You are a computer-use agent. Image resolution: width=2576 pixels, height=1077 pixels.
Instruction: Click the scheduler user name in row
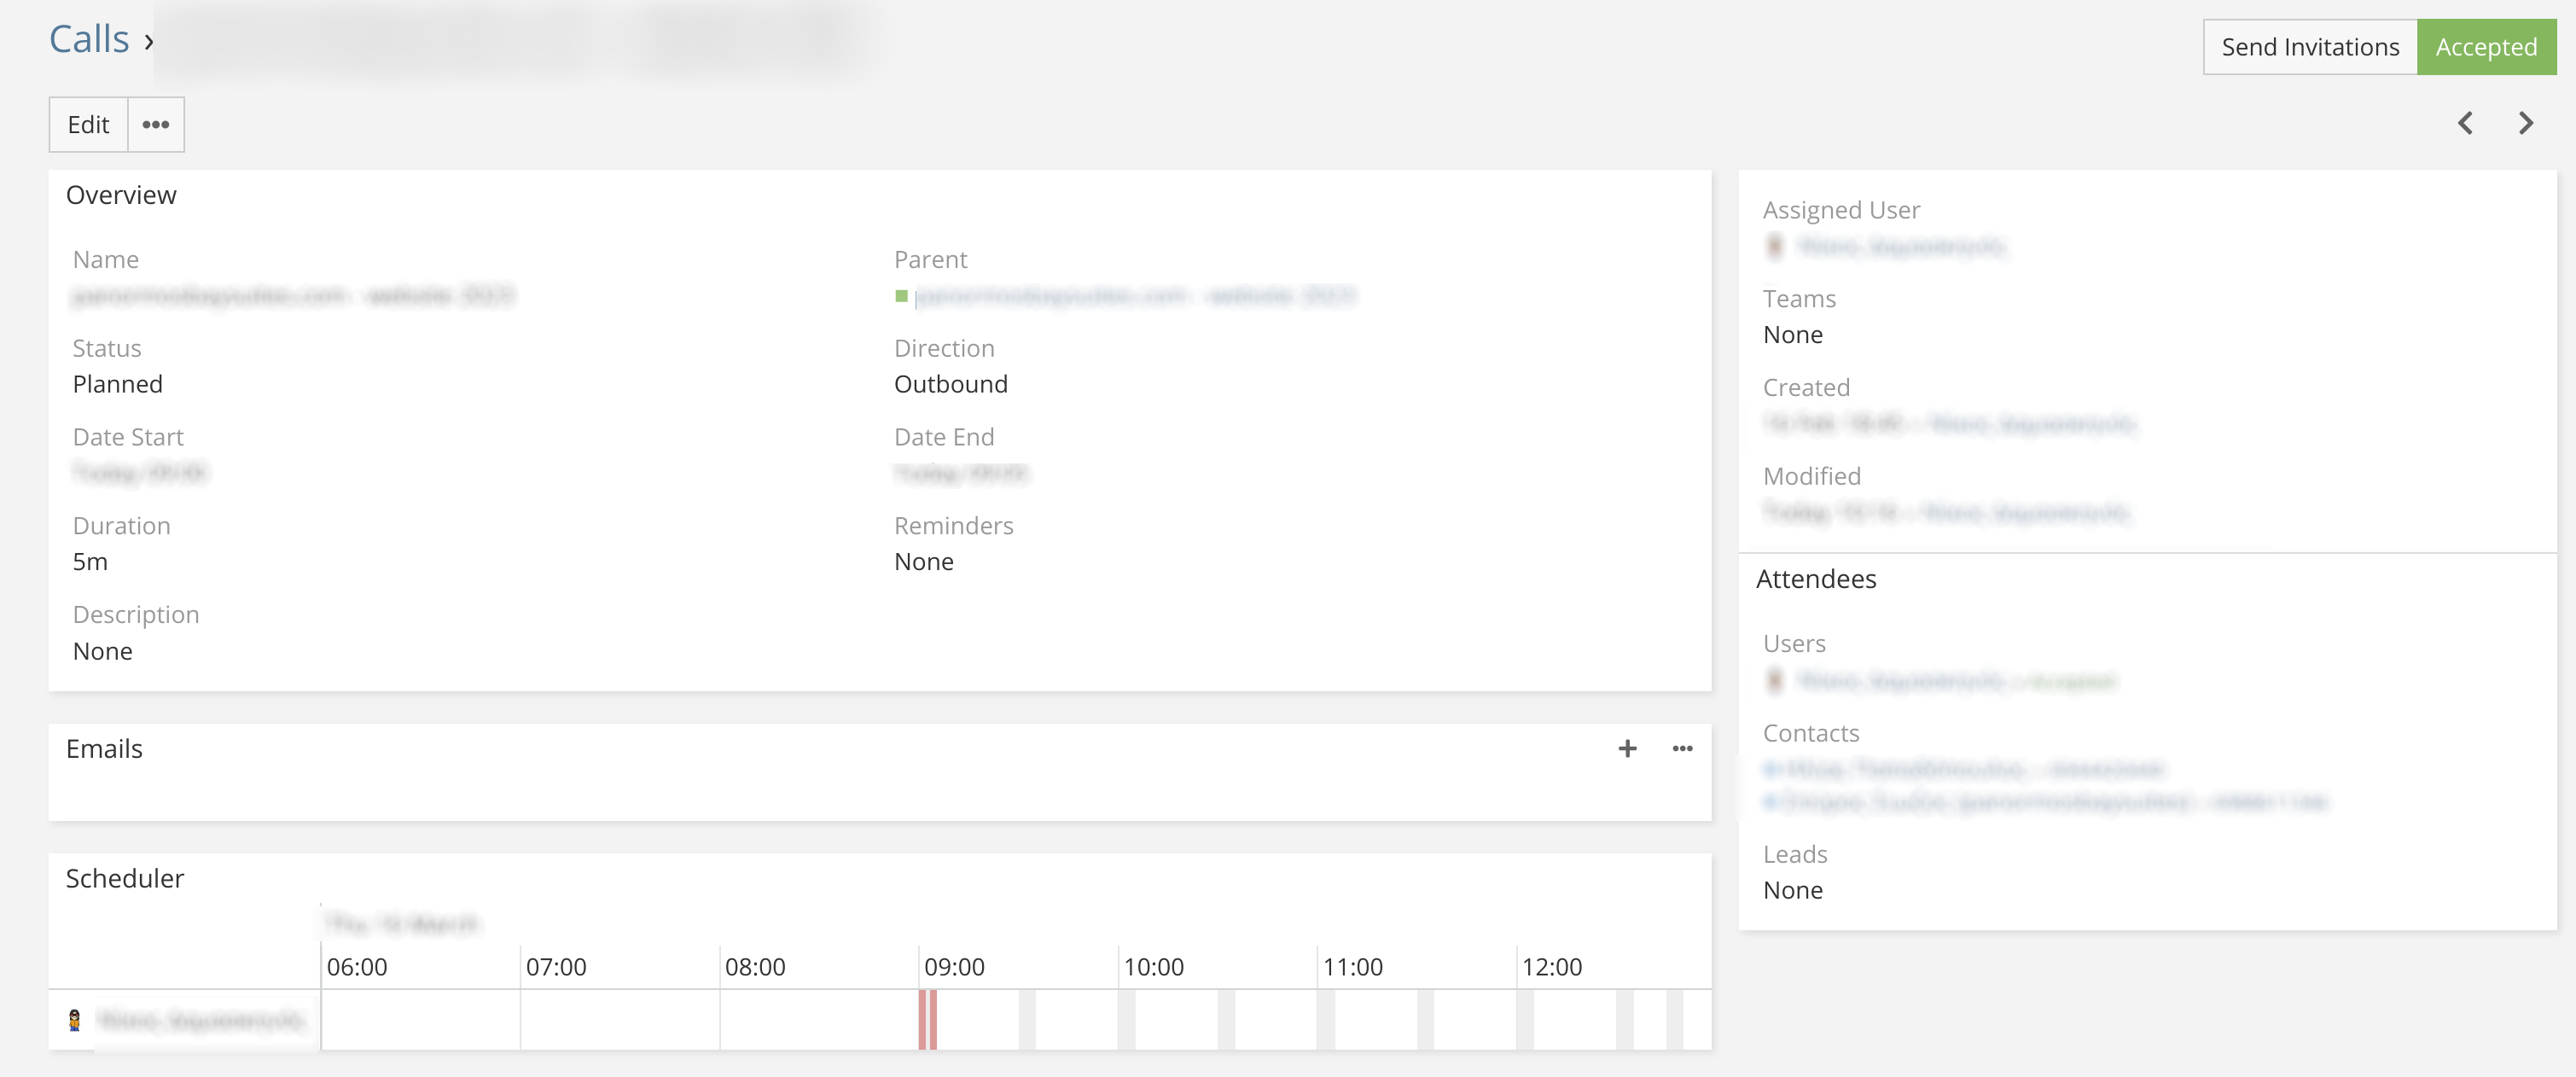[200, 1020]
